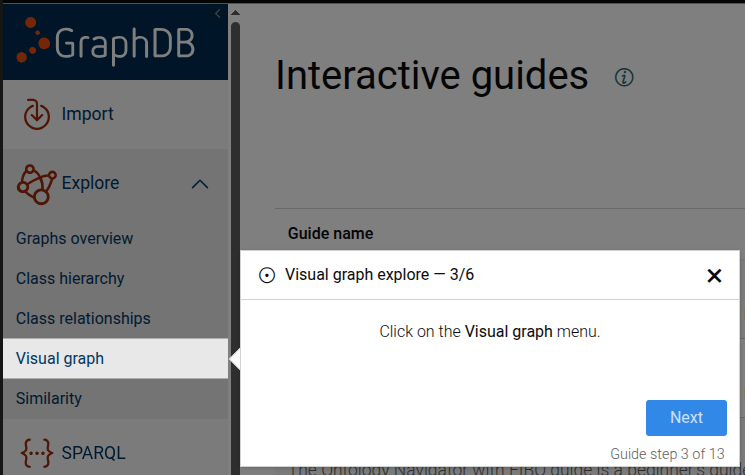Viewport: 745px width, 475px height.
Task: Open the SPARQL menu label
Action: pyautogui.click(x=94, y=452)
